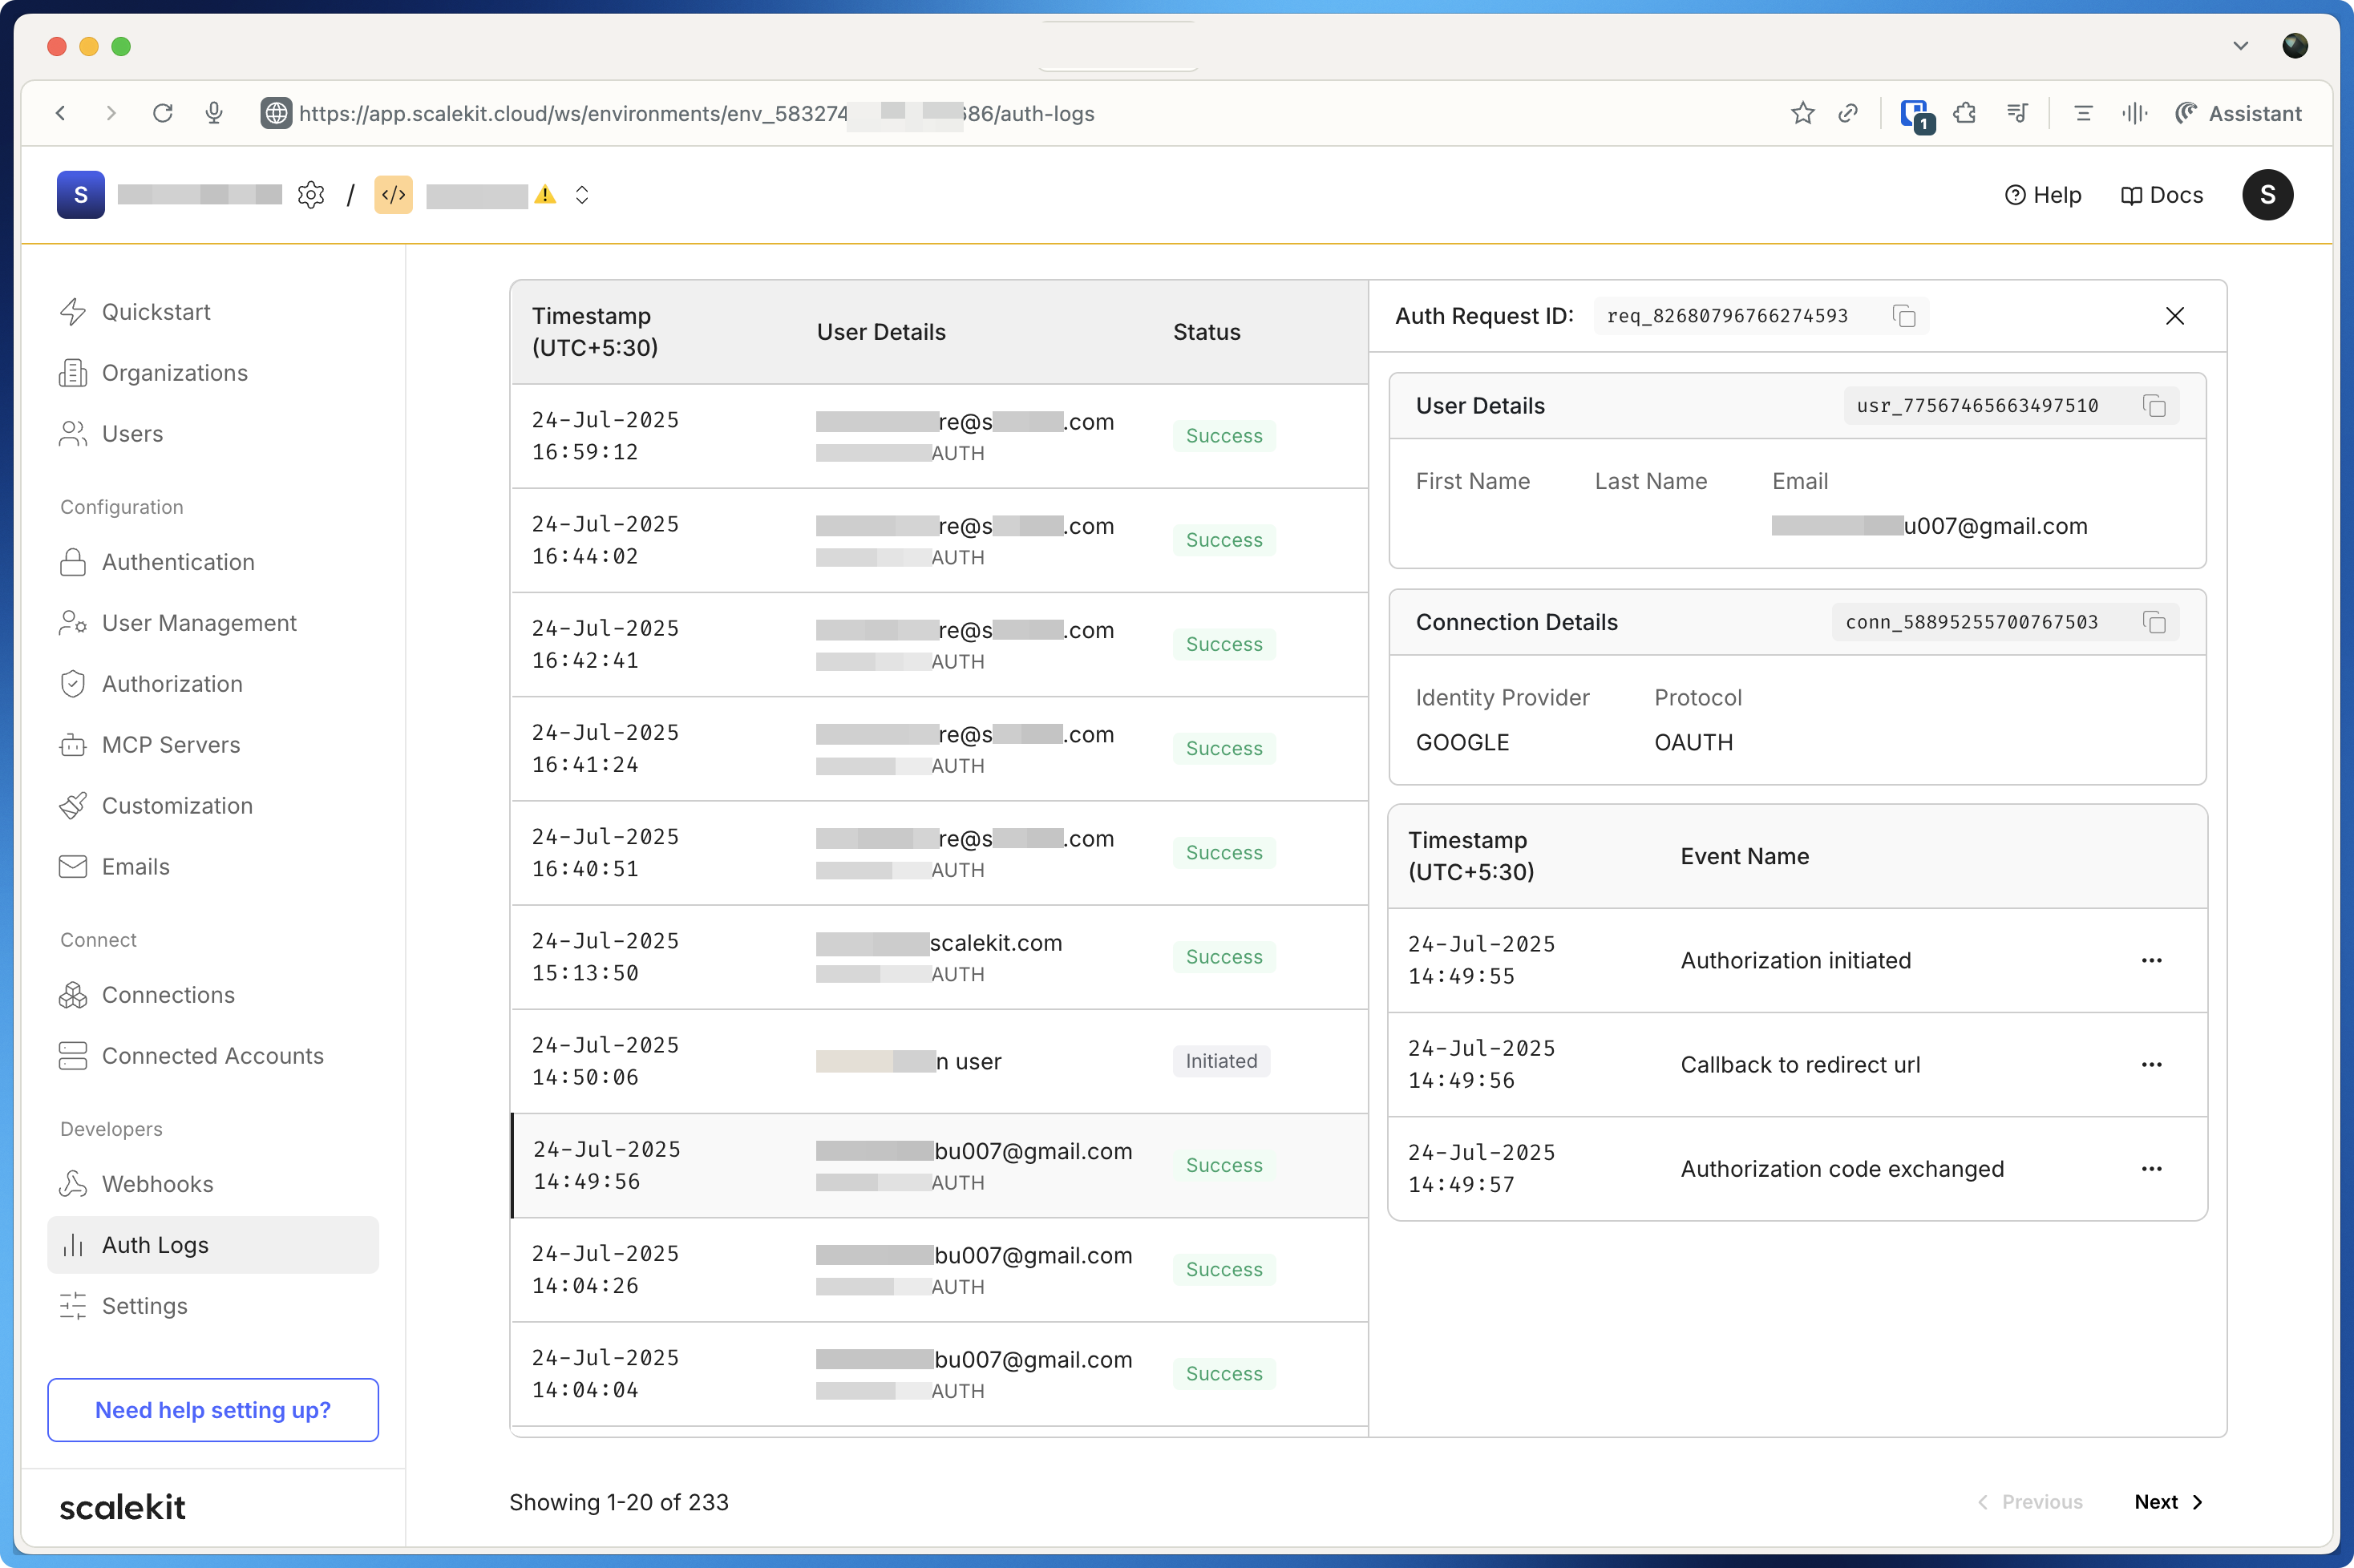Reload the page
Image resolution: width=2354 pixels, height=1568 pixels.
pos(162,113)
